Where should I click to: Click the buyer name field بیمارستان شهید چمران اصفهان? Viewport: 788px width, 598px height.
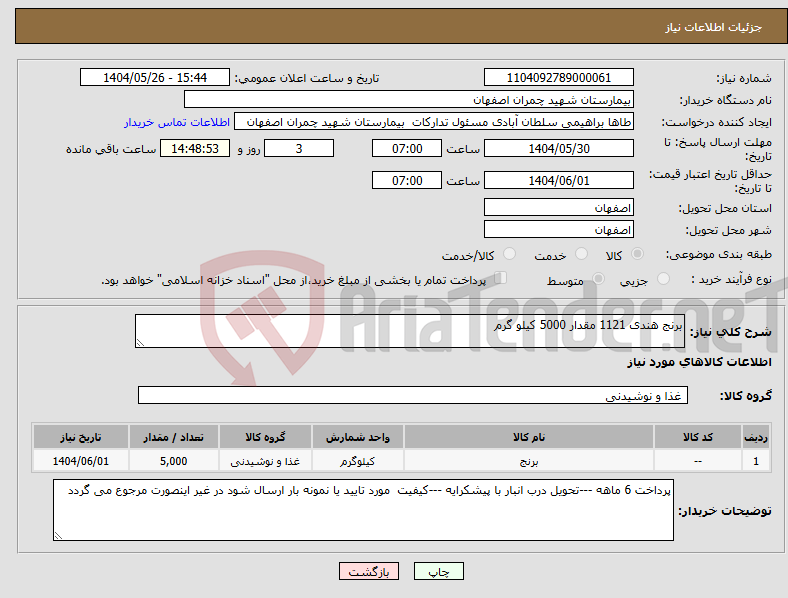409,99
